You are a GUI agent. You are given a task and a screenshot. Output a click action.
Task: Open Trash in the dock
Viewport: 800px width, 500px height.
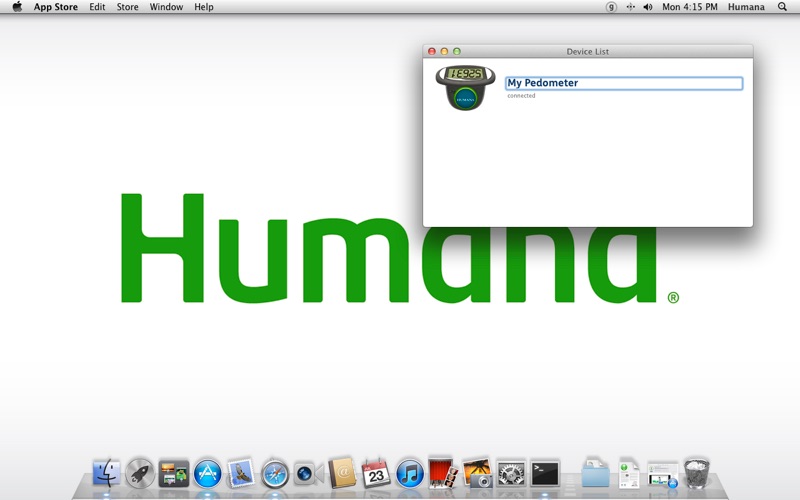[x=696, y=473]
